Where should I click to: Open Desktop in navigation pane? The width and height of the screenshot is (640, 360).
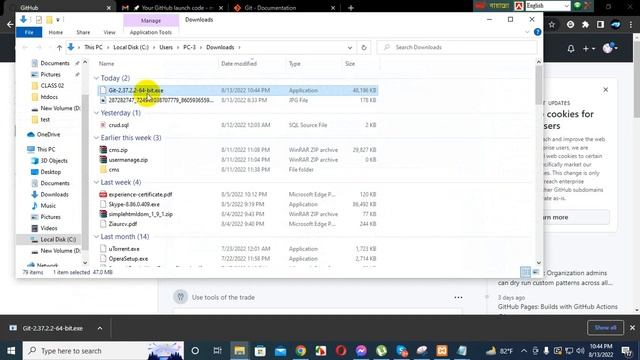pyautogui.click(x=51, y=172)
